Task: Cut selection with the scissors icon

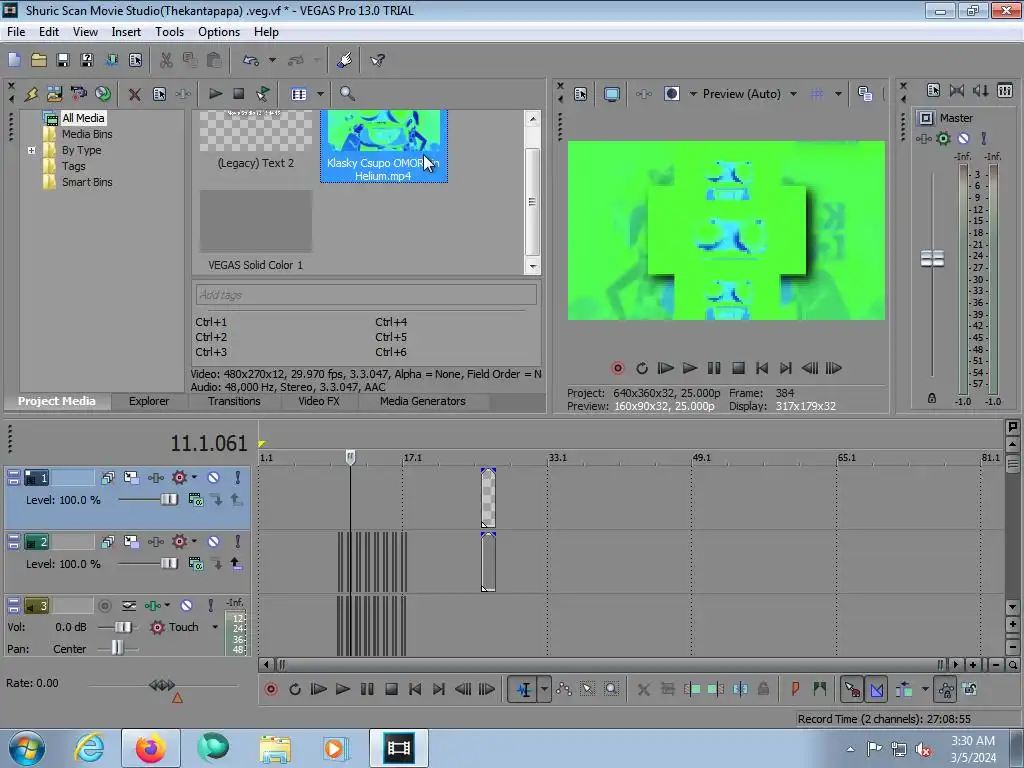Action: click(166, 60)
